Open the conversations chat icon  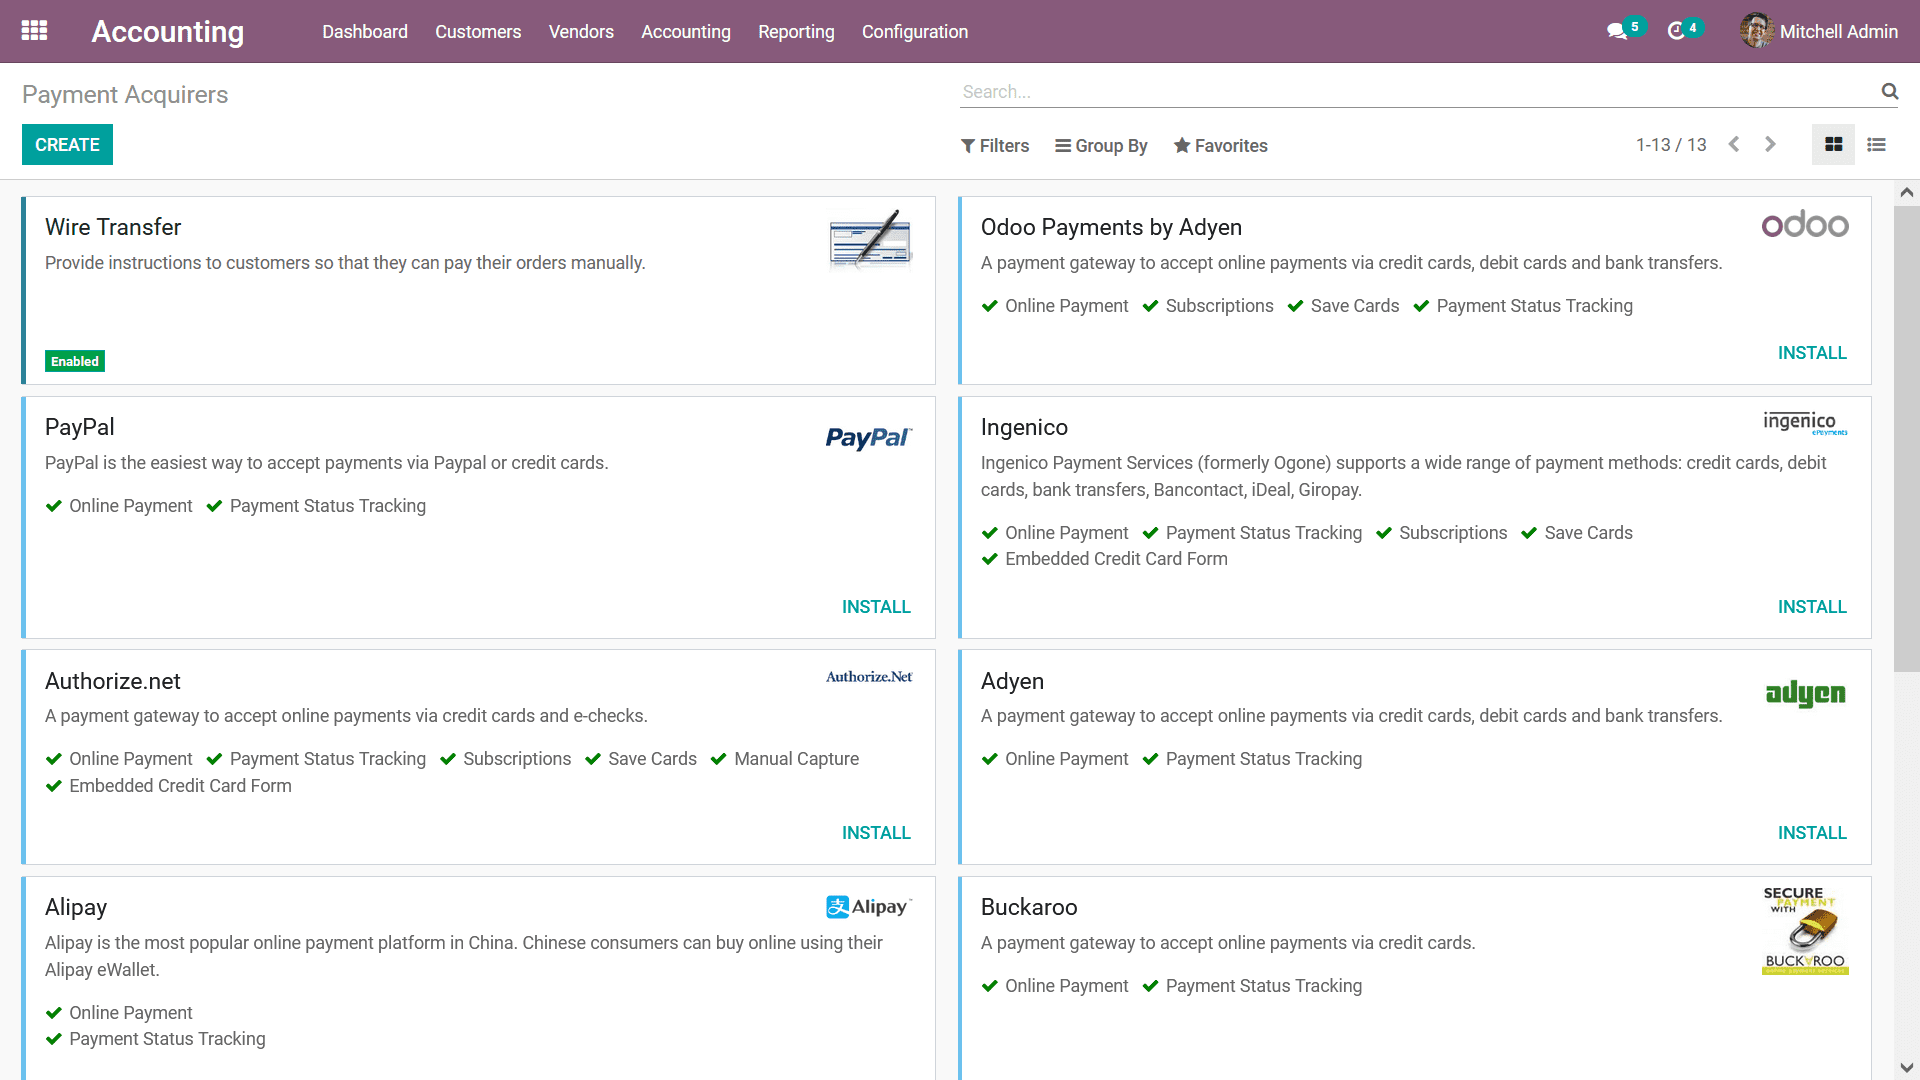click(x=1616, y=31)
